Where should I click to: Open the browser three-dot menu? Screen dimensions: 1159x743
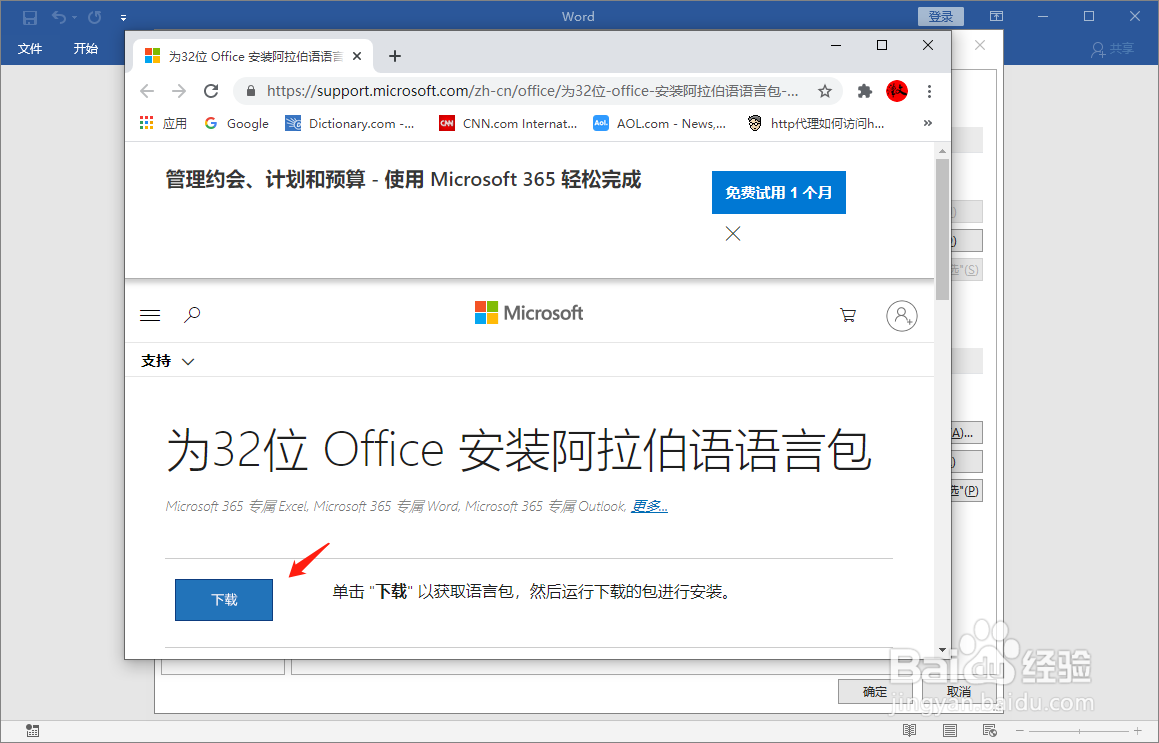coord(929,91)
